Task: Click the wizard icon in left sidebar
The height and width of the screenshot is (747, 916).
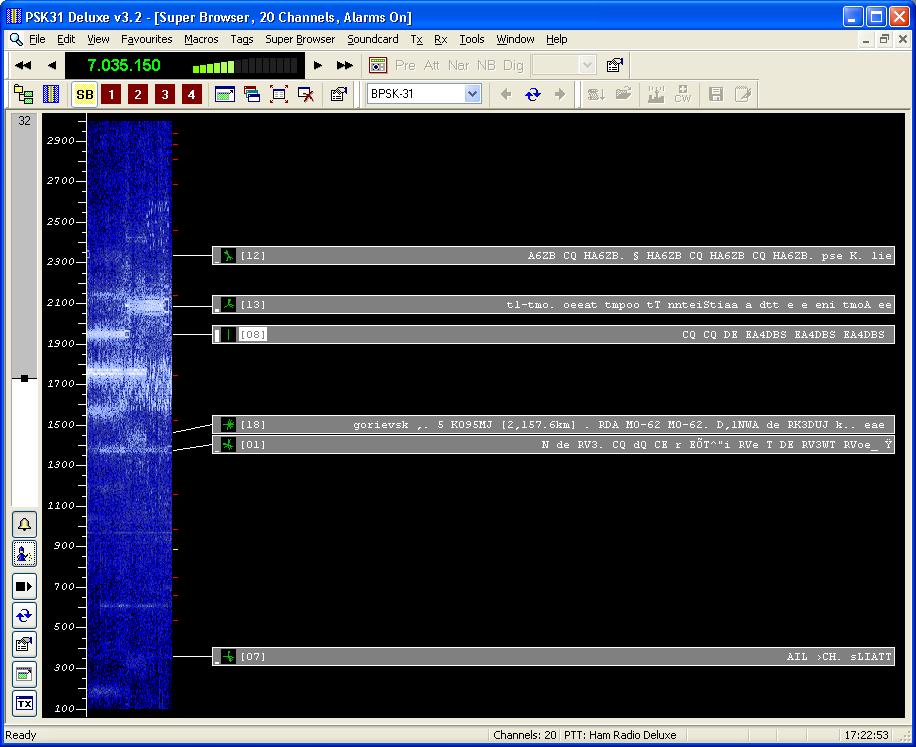Action: pos(24,554)
